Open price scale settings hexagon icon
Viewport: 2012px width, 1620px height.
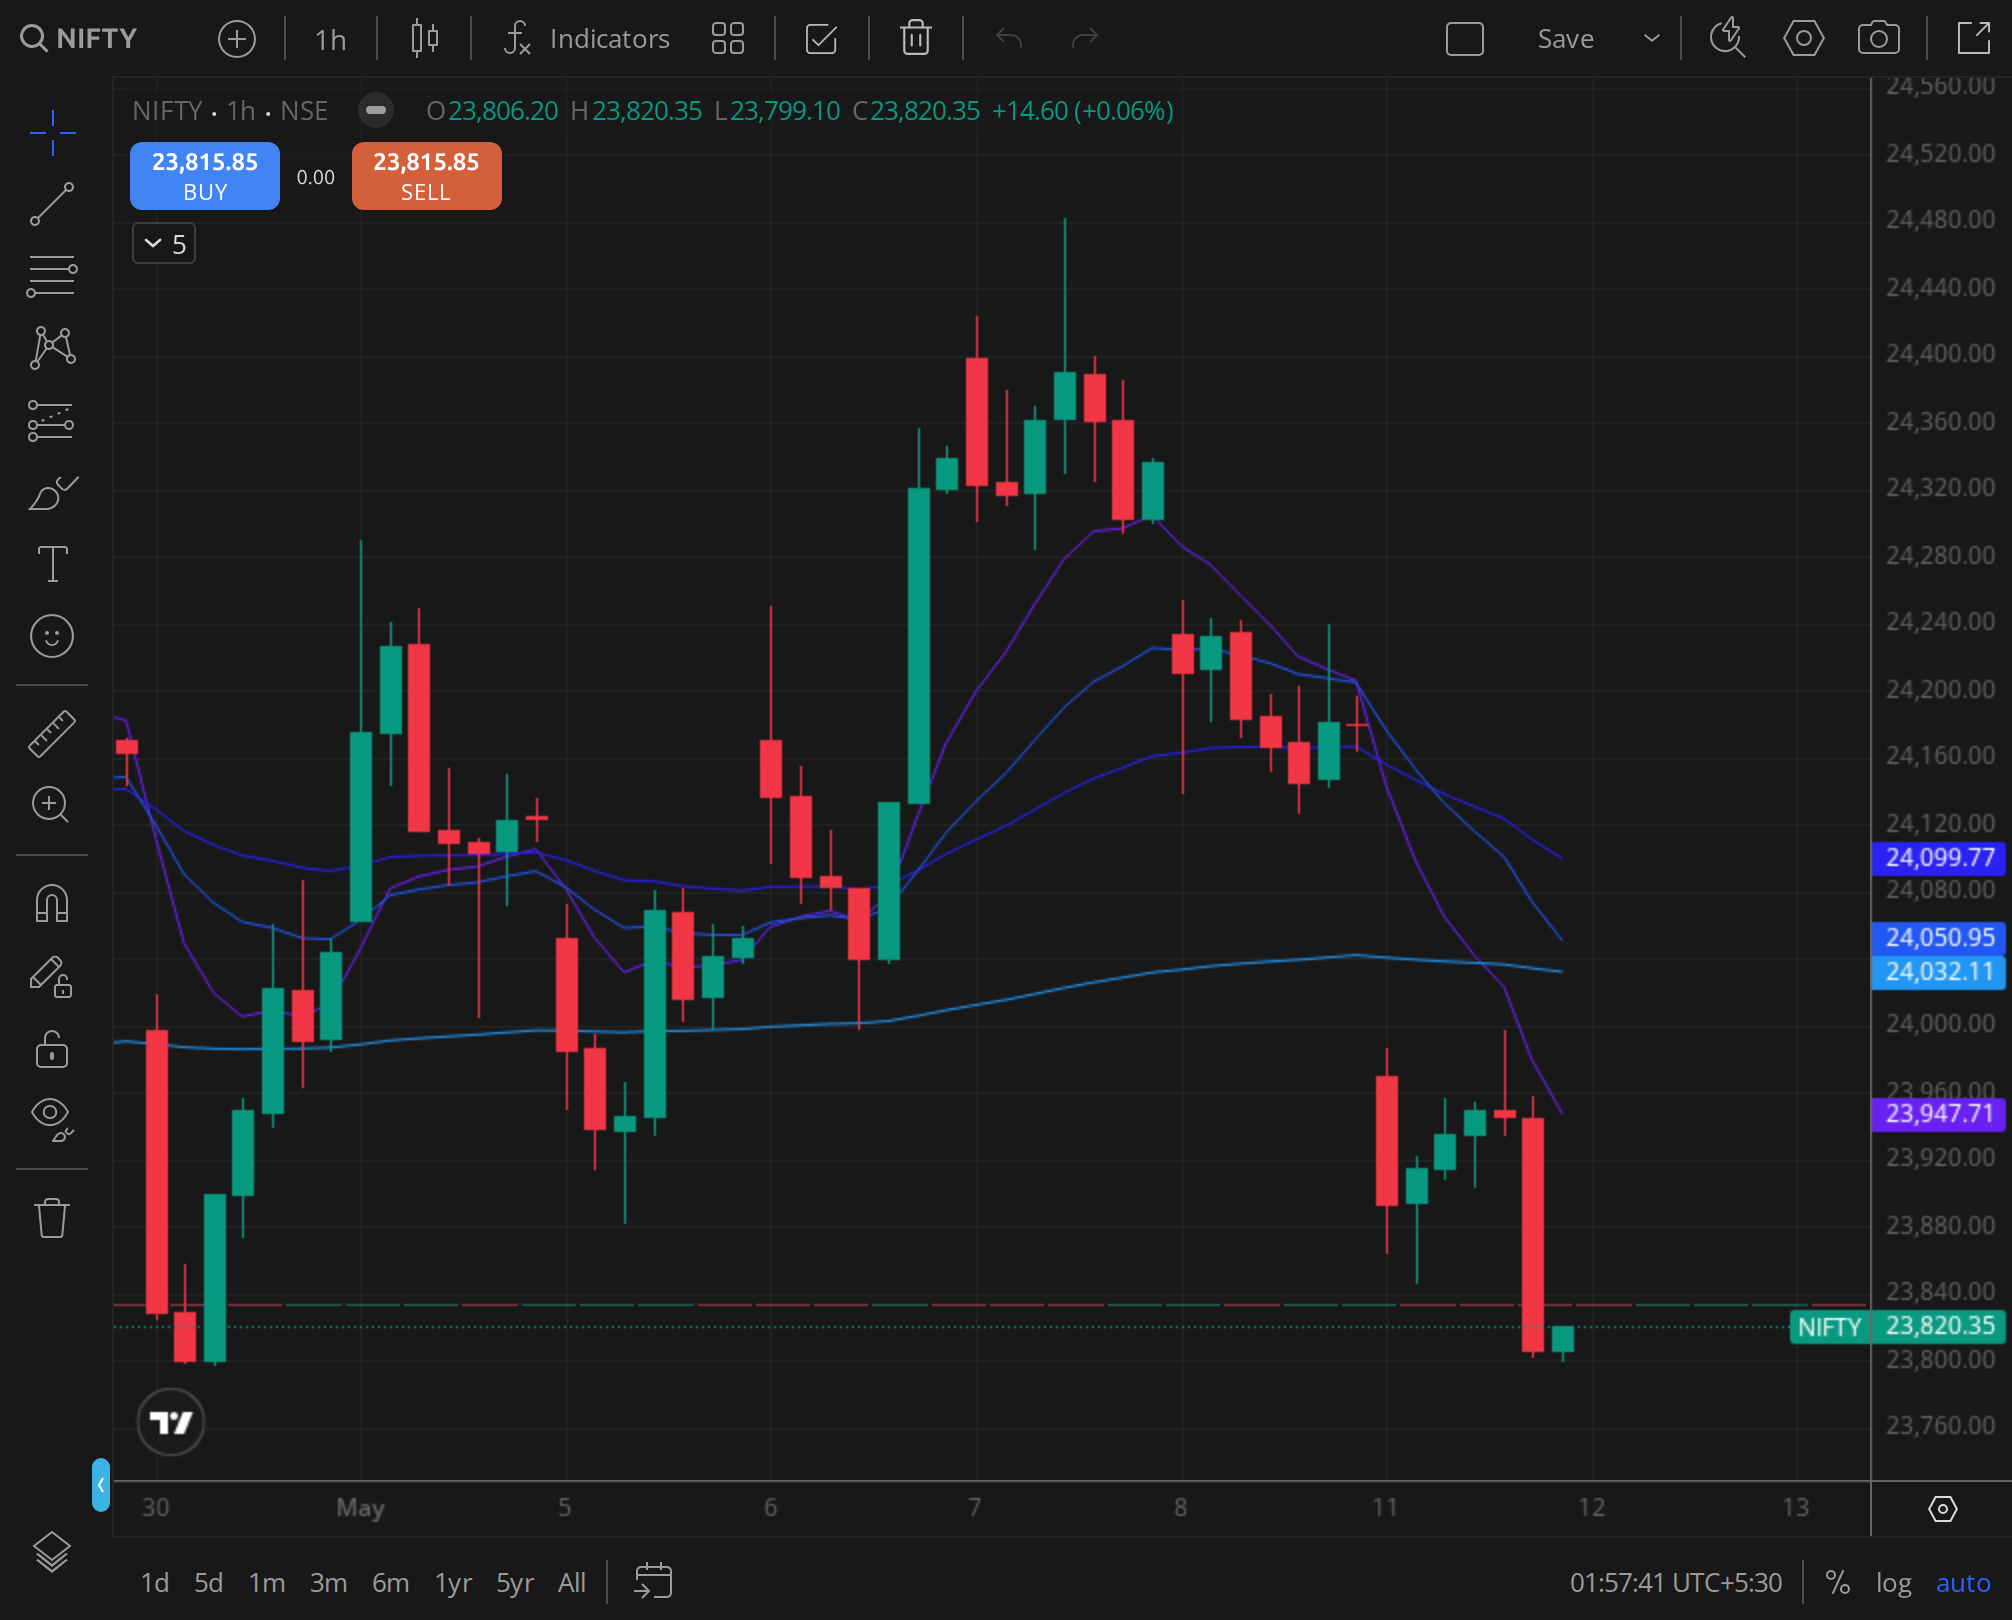click(x=1942, y=1509)
